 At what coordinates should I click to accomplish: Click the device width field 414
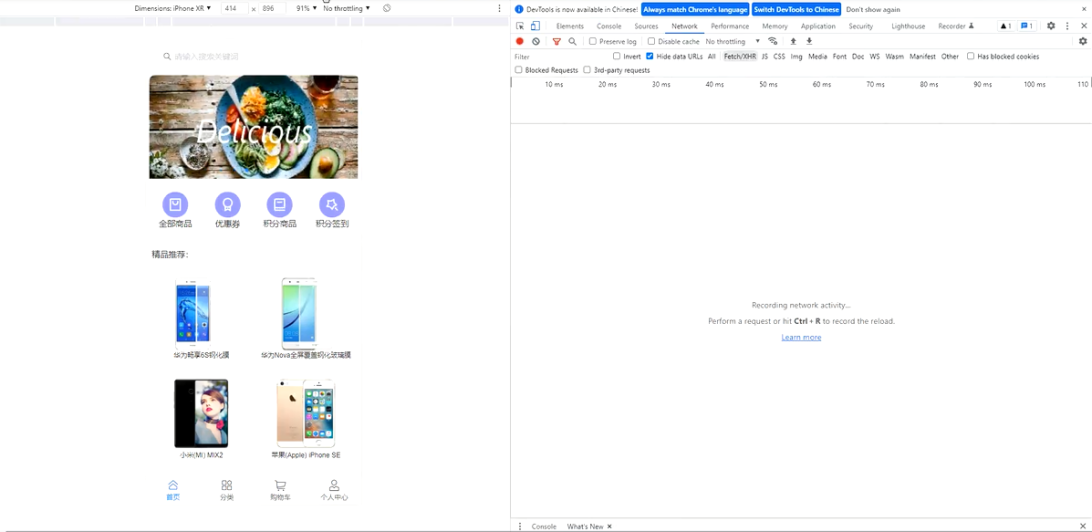pos(234,8)
